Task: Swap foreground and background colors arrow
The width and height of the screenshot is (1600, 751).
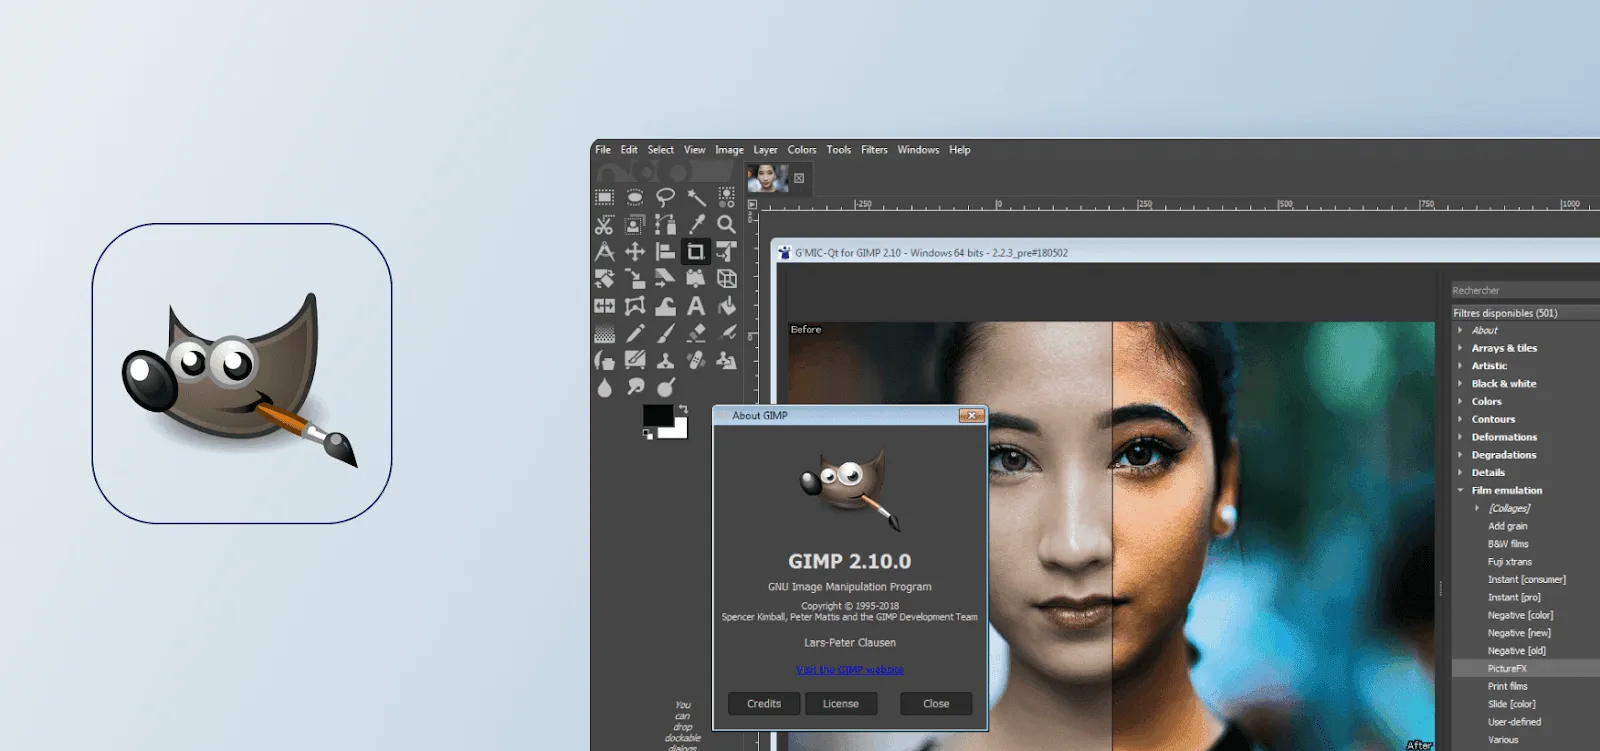Action: tap(683, 409)
